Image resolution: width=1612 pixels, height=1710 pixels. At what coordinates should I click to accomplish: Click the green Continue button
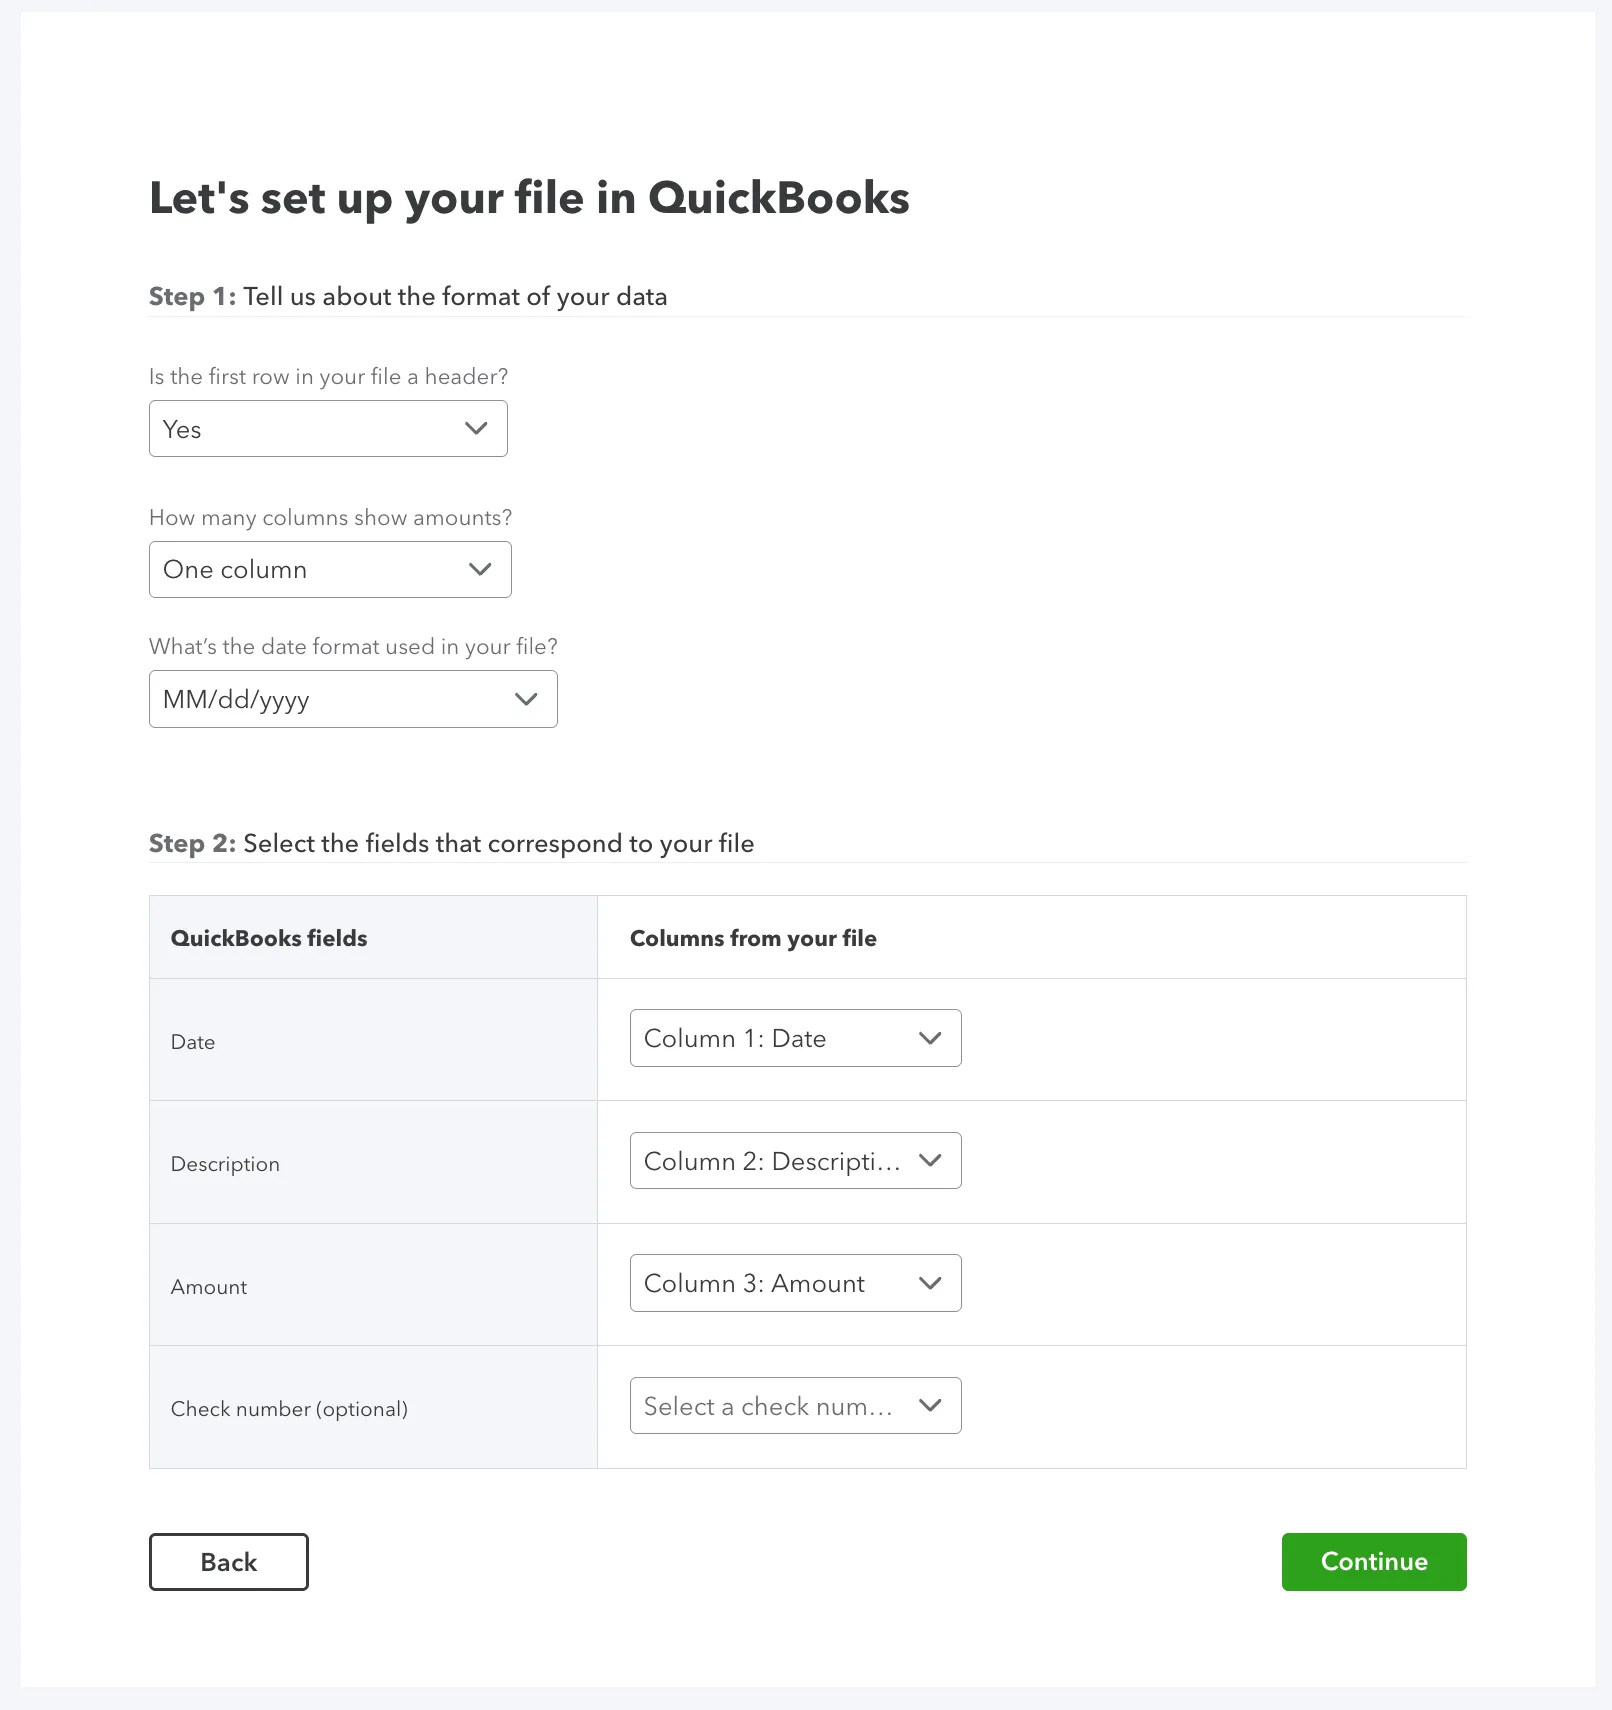(1374, 1562)
